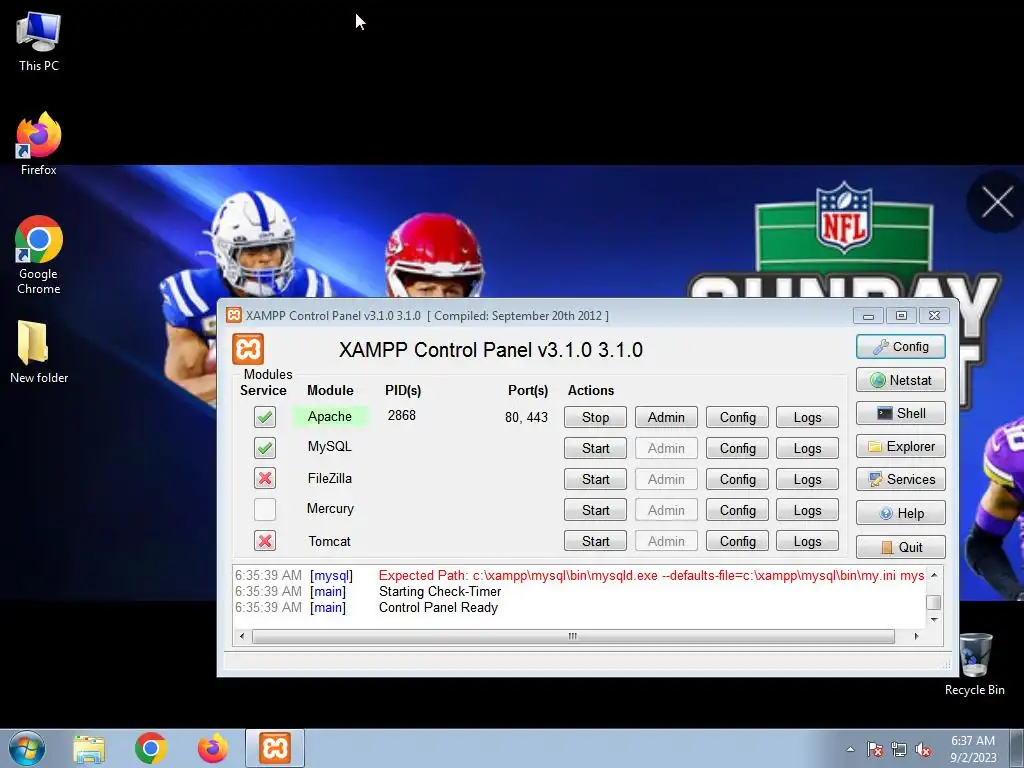The image size is (1024, 768).
Task: Start the FileZilla module
Action: [595, 479]
